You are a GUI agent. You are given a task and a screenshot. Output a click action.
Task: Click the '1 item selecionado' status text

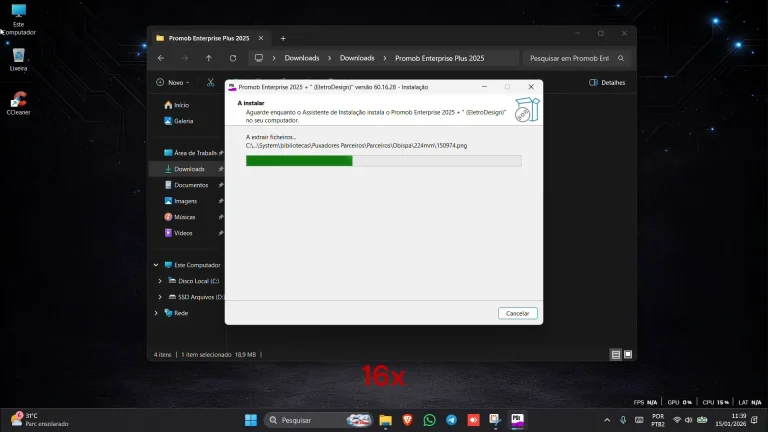point(206,355)
